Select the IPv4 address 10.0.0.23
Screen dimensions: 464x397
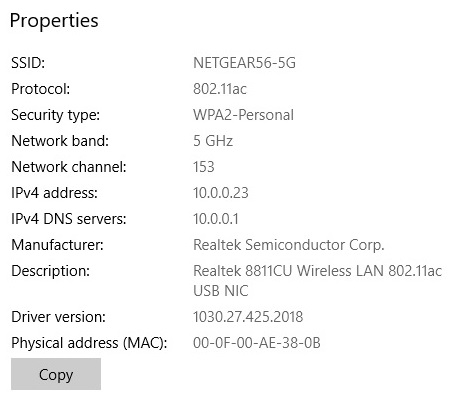point(221,193)
